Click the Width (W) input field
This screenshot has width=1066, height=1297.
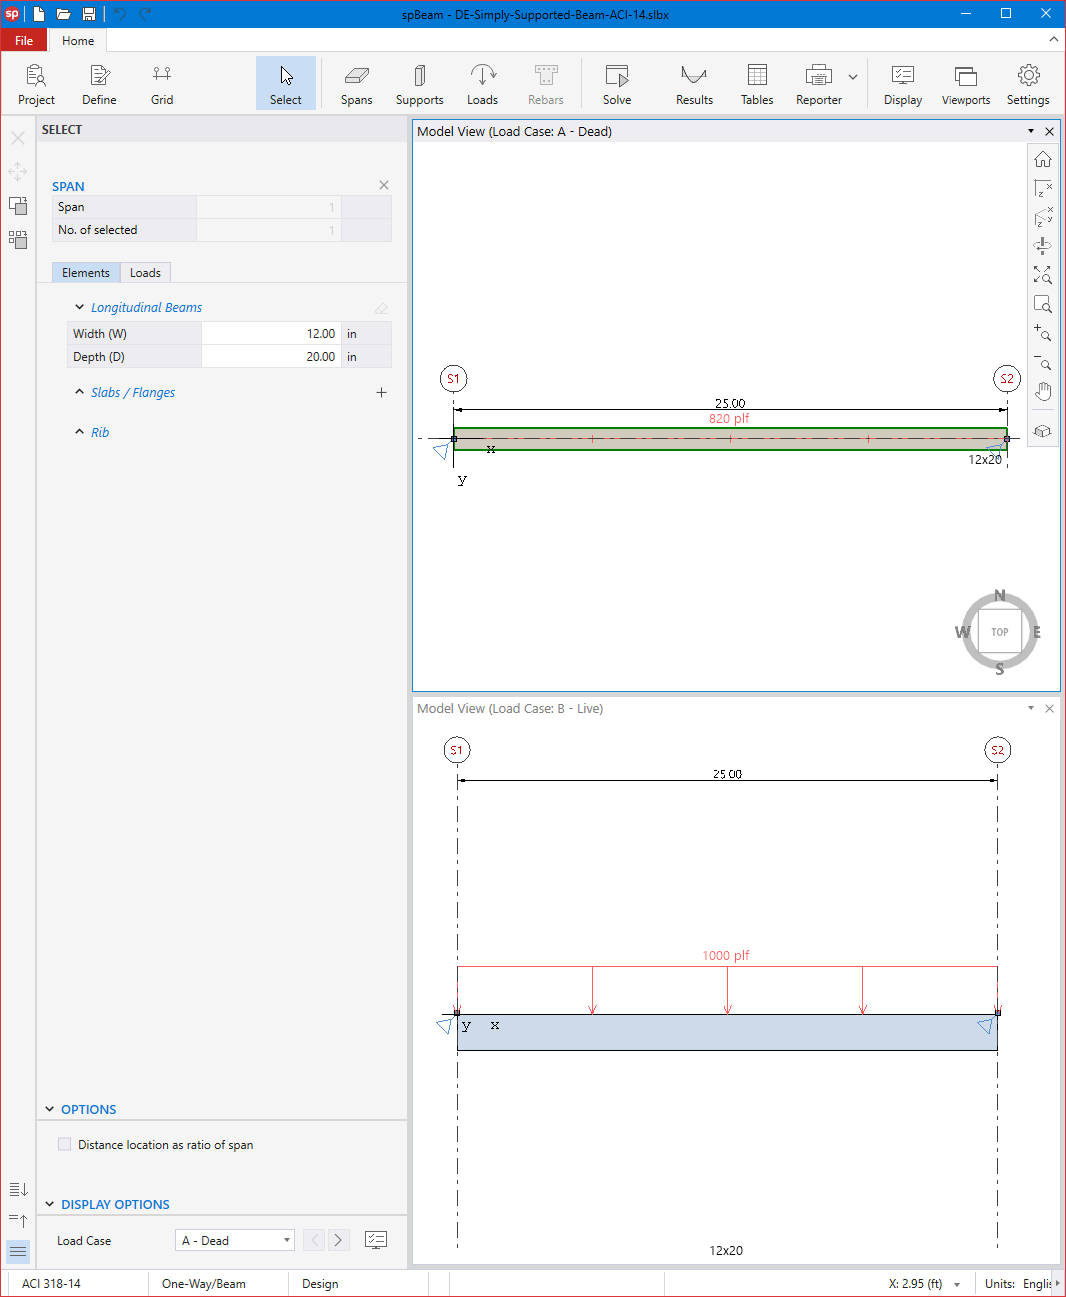[x=271, y=334]
